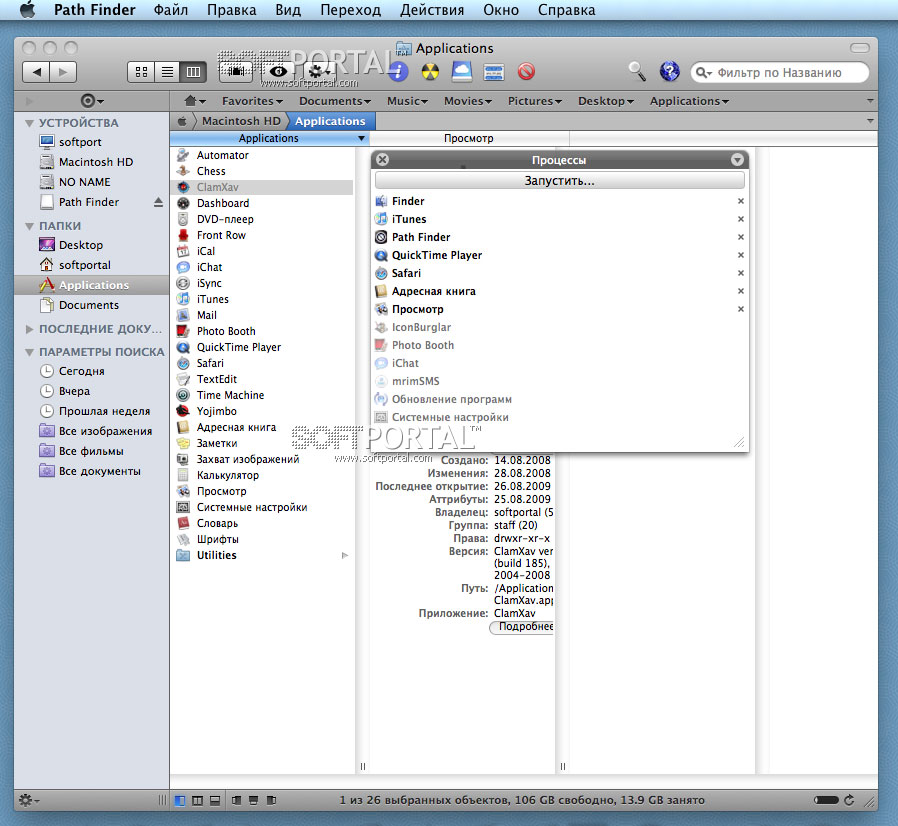Image resolution: width=898 pixels, height=826 pixels.
Task: Click the globe help toolbar icon
Action: click(x=669, y=72)
